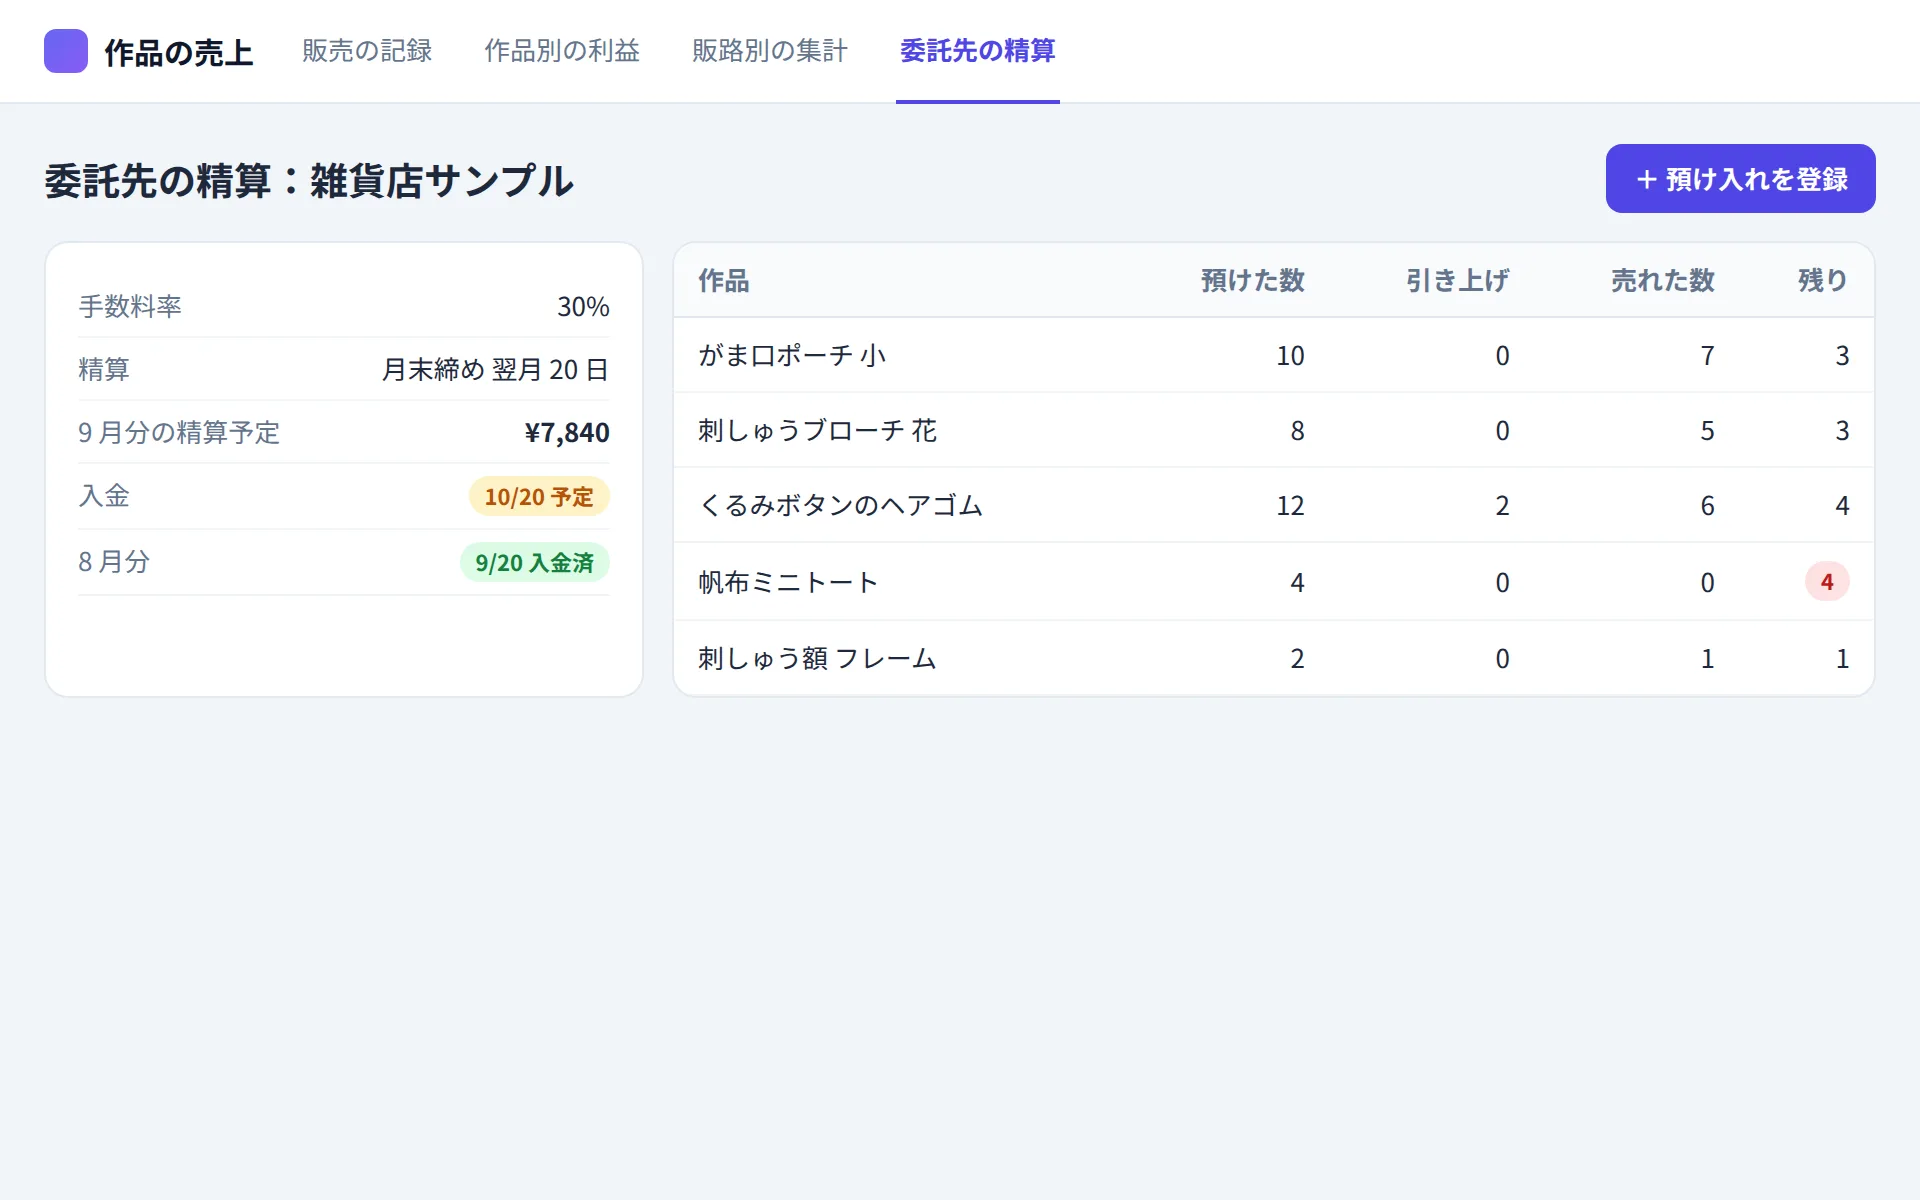Click the red remaining-count badge 4
1920x1200 pixels.
click(1827, 582)
